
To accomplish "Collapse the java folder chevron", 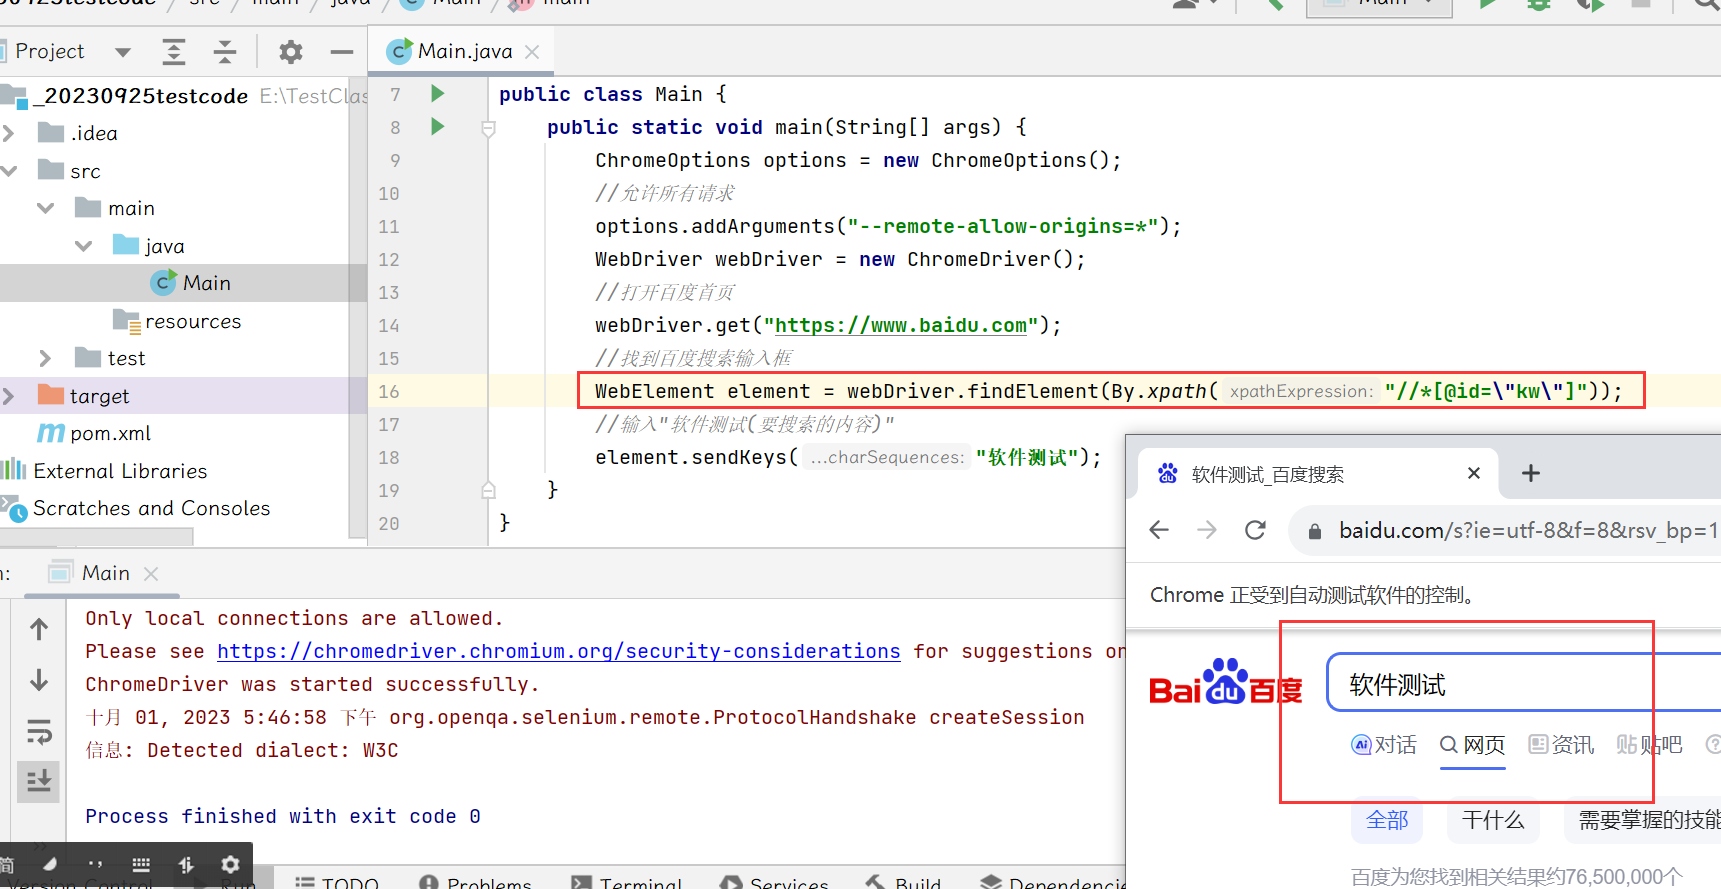I will pyautogui.click(x=83, y=246).
